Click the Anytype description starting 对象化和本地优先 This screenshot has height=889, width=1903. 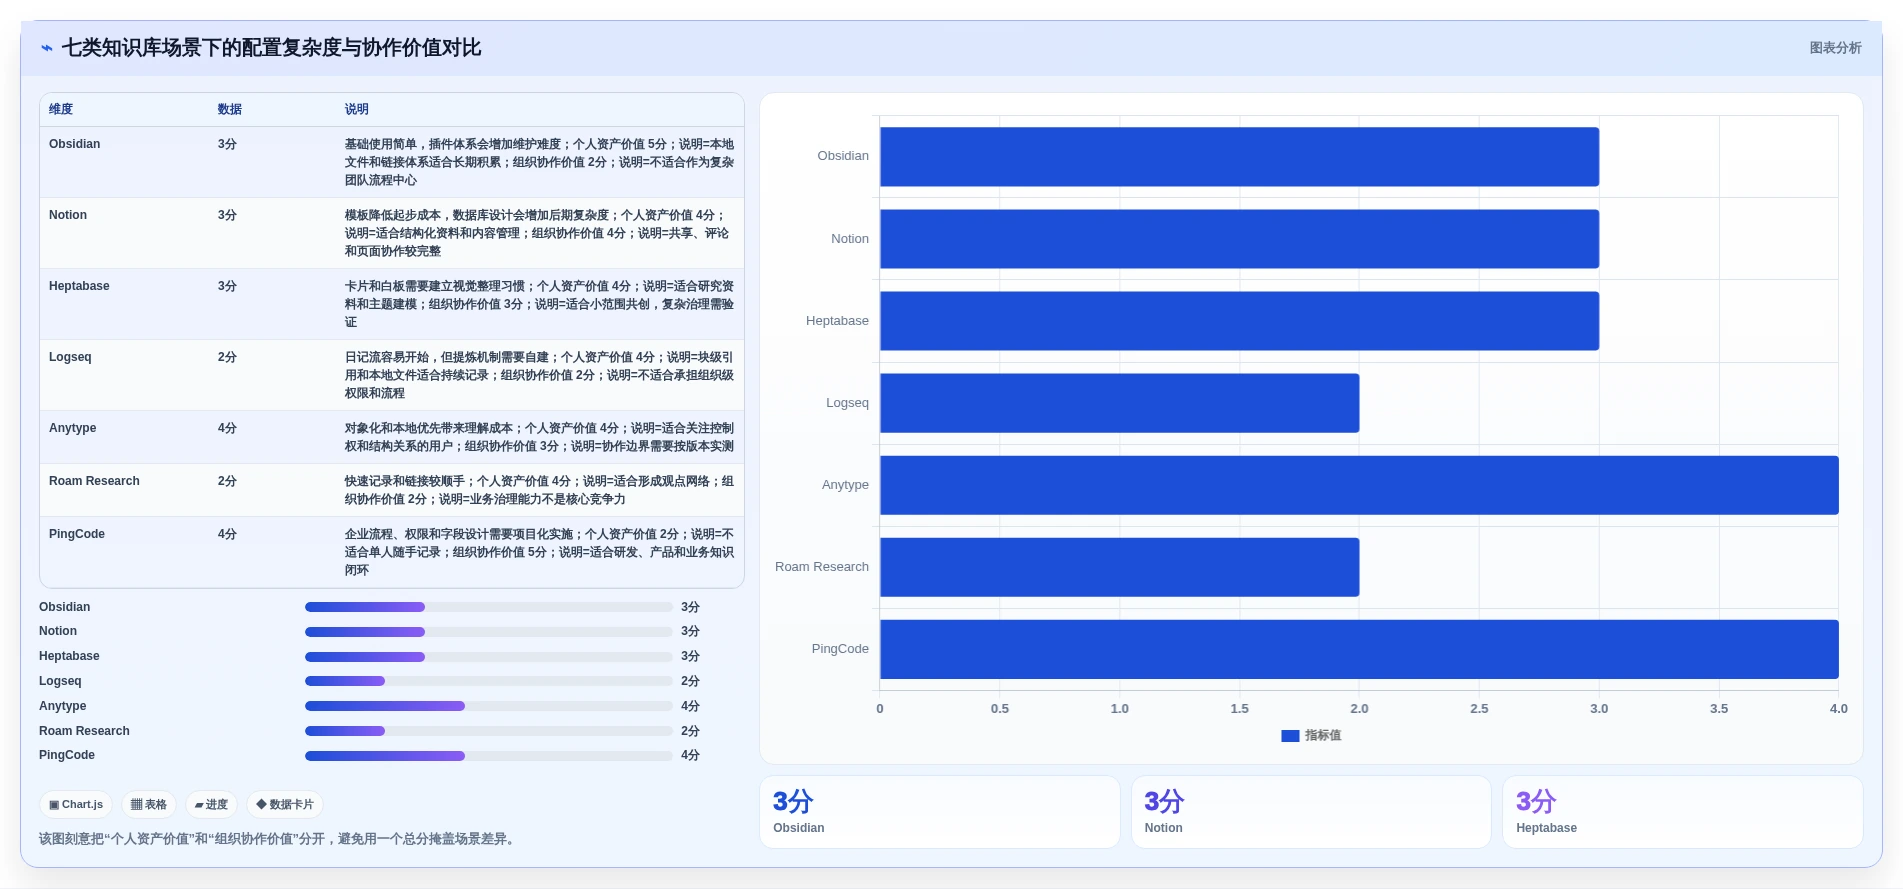pyautogui.click(x=540, y=437)
